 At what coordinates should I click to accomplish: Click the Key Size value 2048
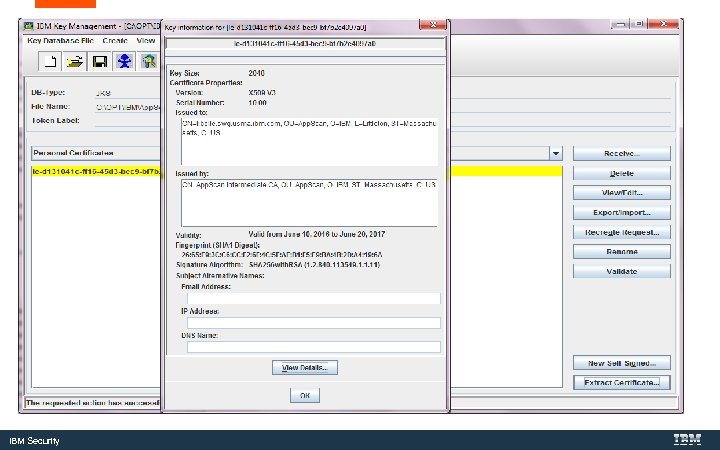(257, 73)
